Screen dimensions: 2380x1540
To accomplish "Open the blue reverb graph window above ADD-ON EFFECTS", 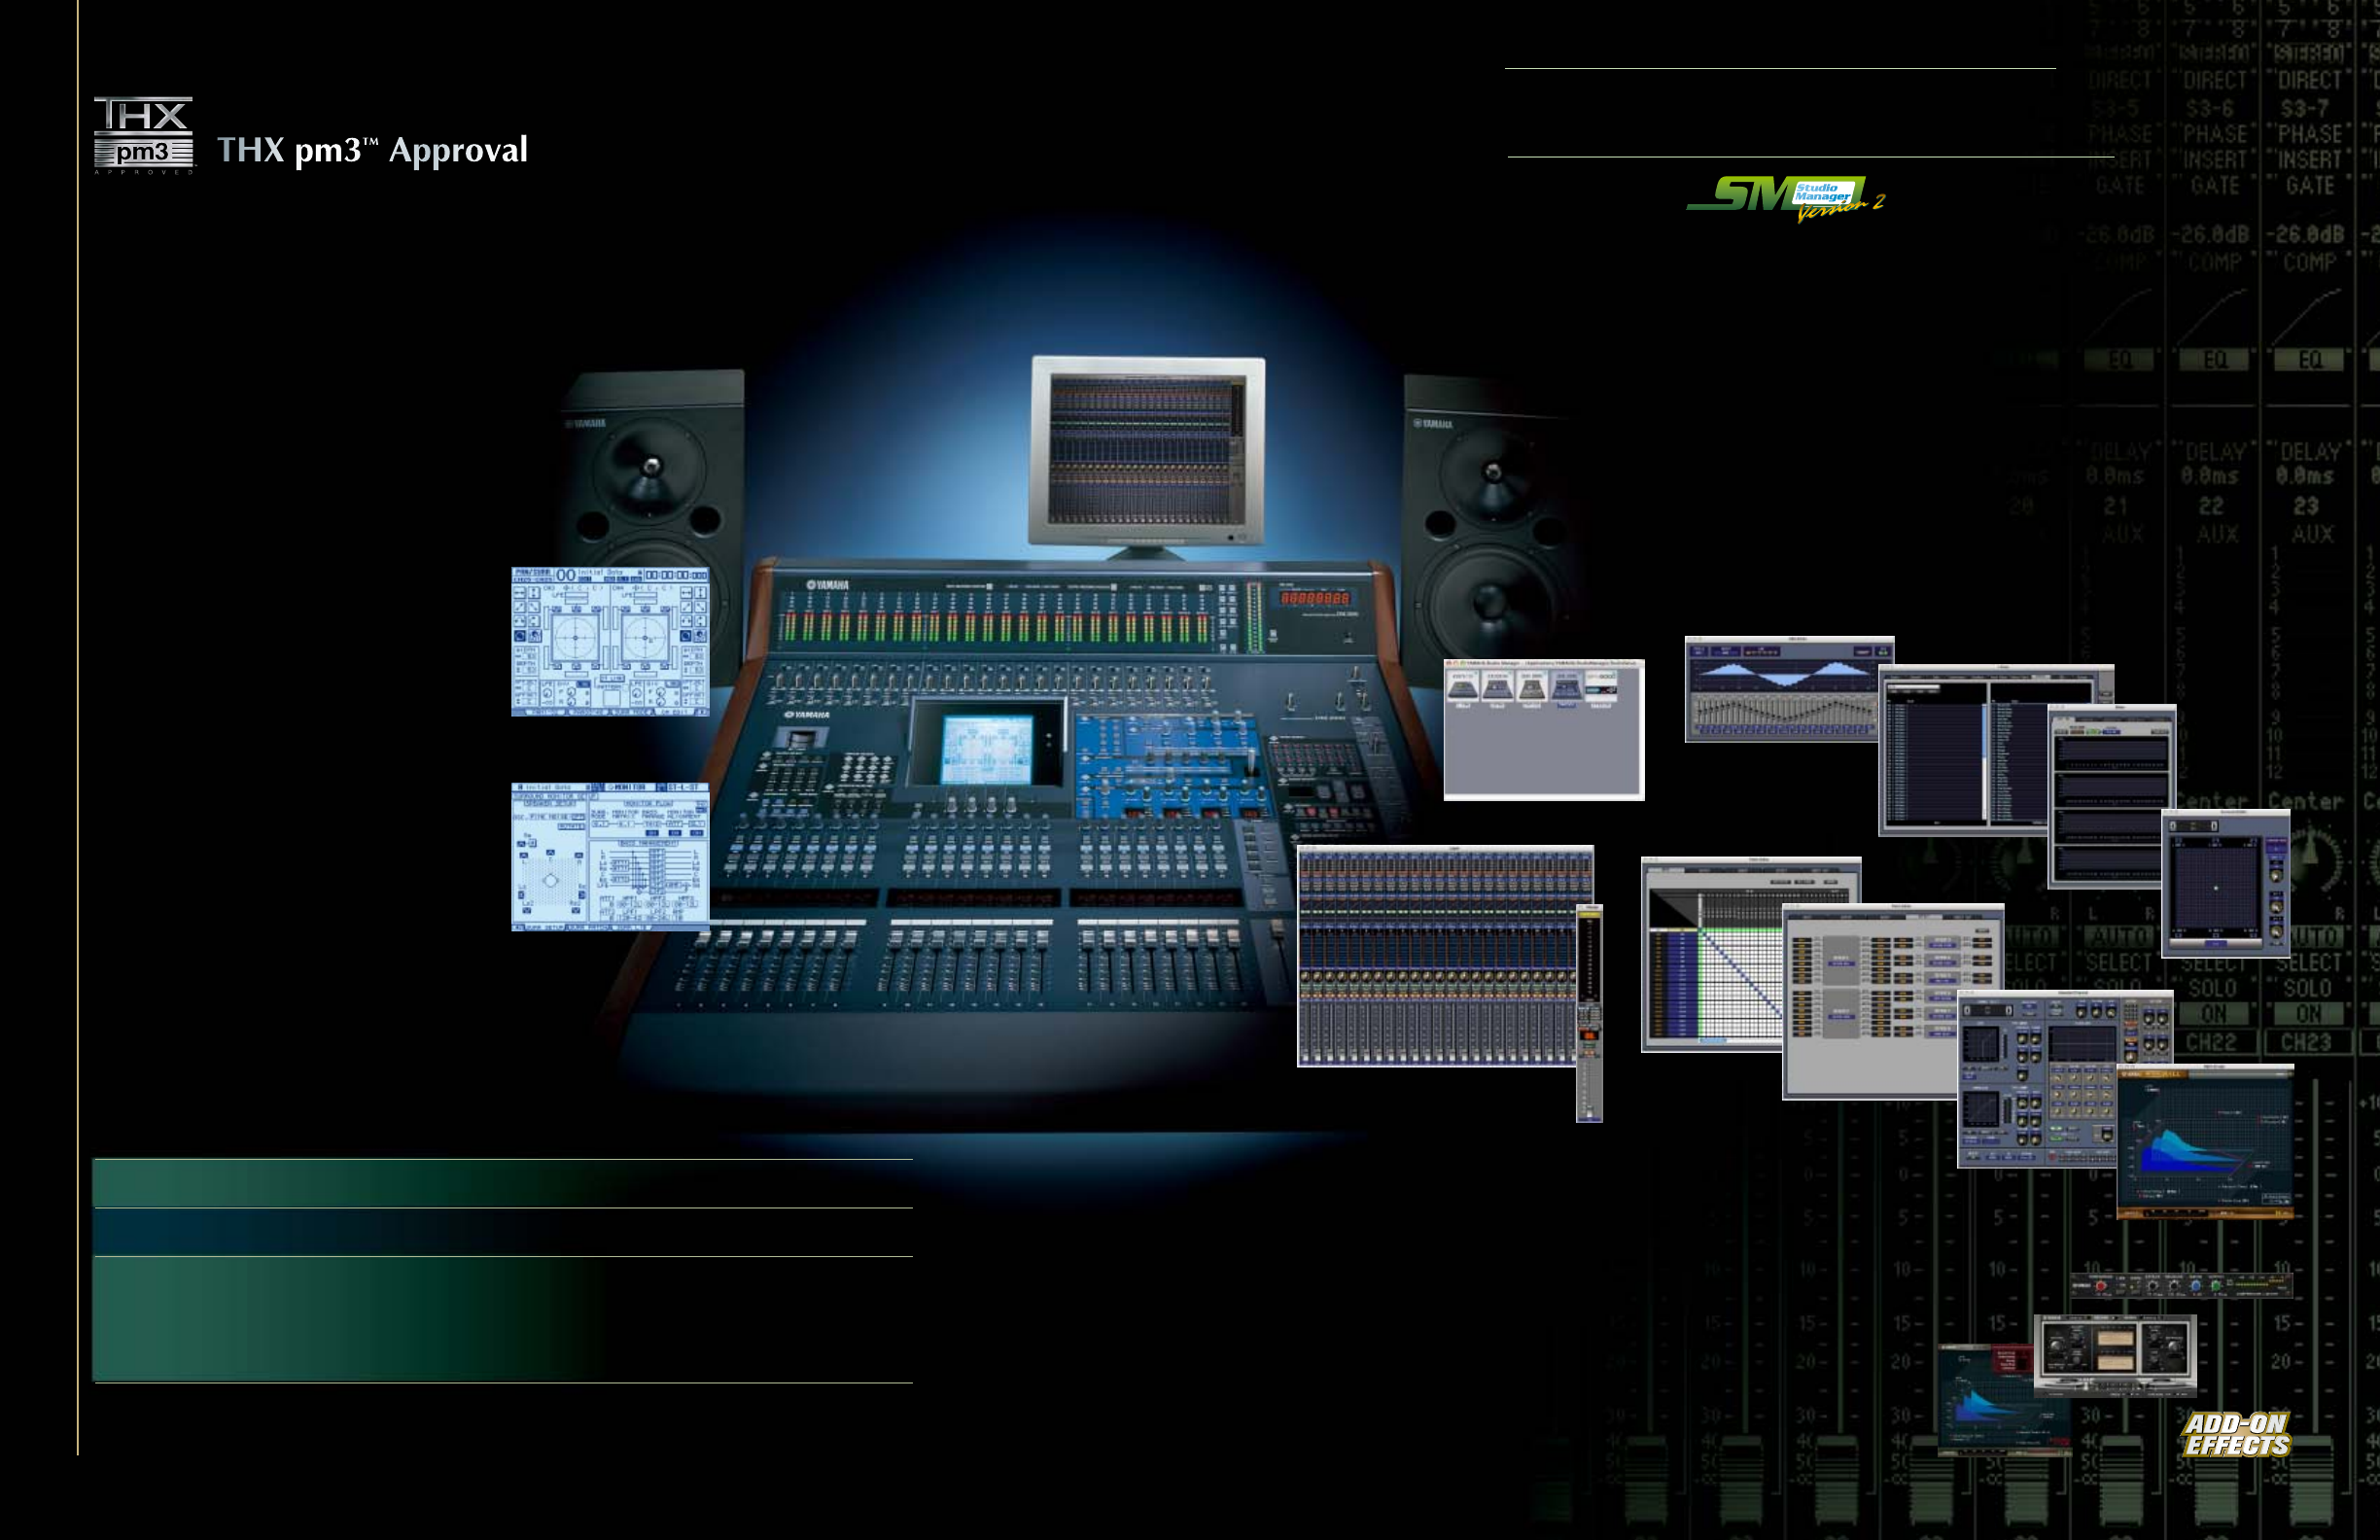I will coord(2204,1140).
